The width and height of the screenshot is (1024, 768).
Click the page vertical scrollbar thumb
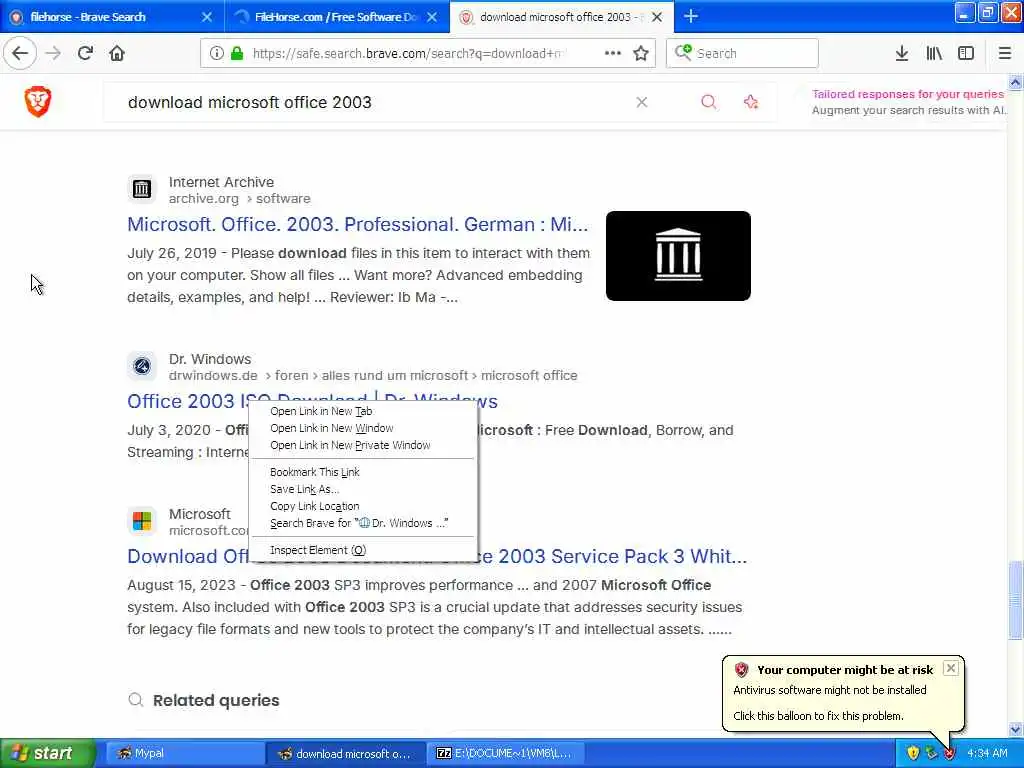1015,600
